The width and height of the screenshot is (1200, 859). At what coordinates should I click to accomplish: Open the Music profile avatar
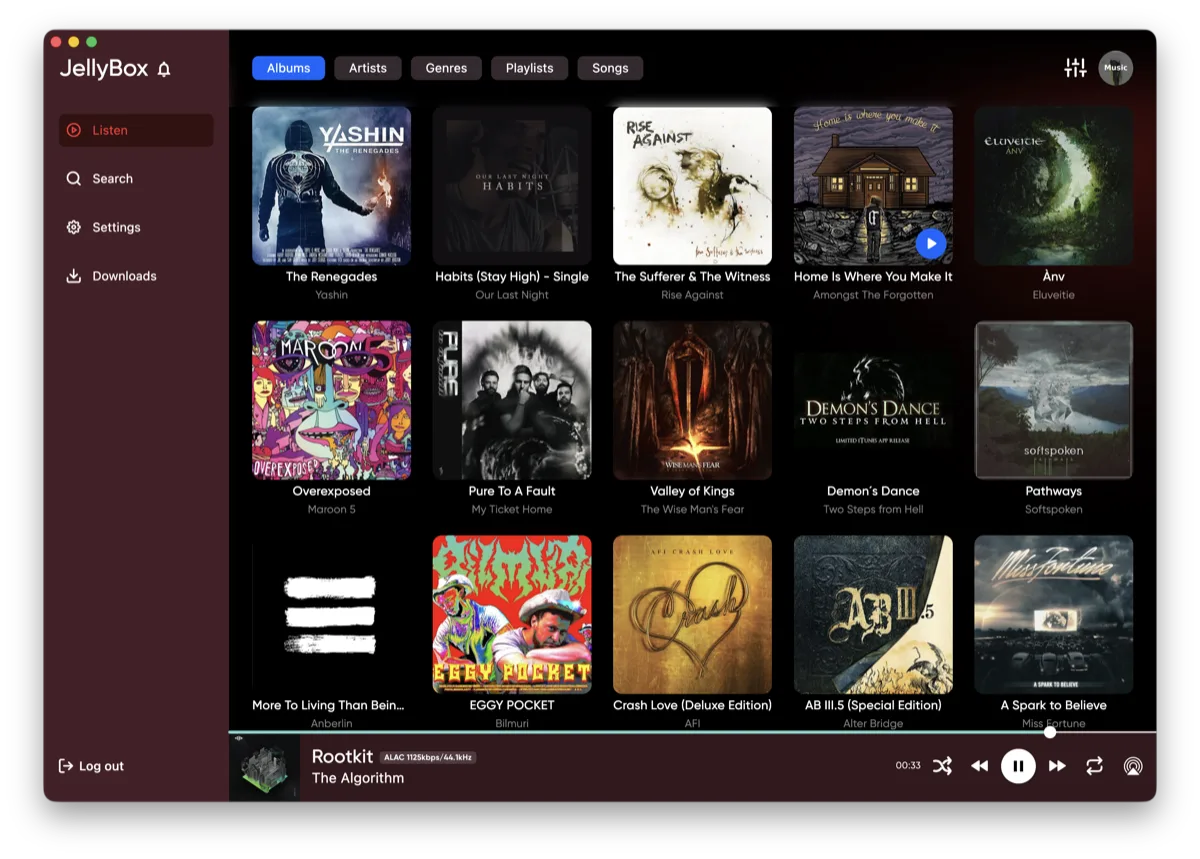[1116, 68]
